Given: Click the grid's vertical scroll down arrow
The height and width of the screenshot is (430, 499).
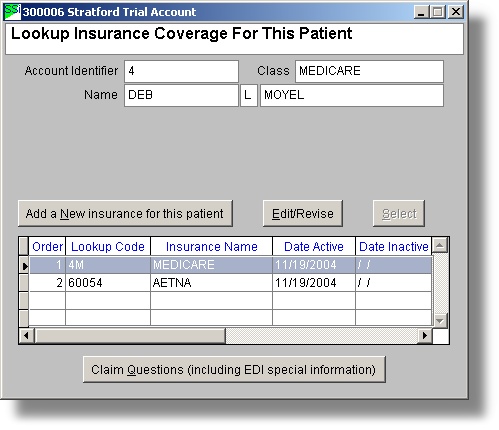Looking at the screenshot, I should [x=440, y=320].
